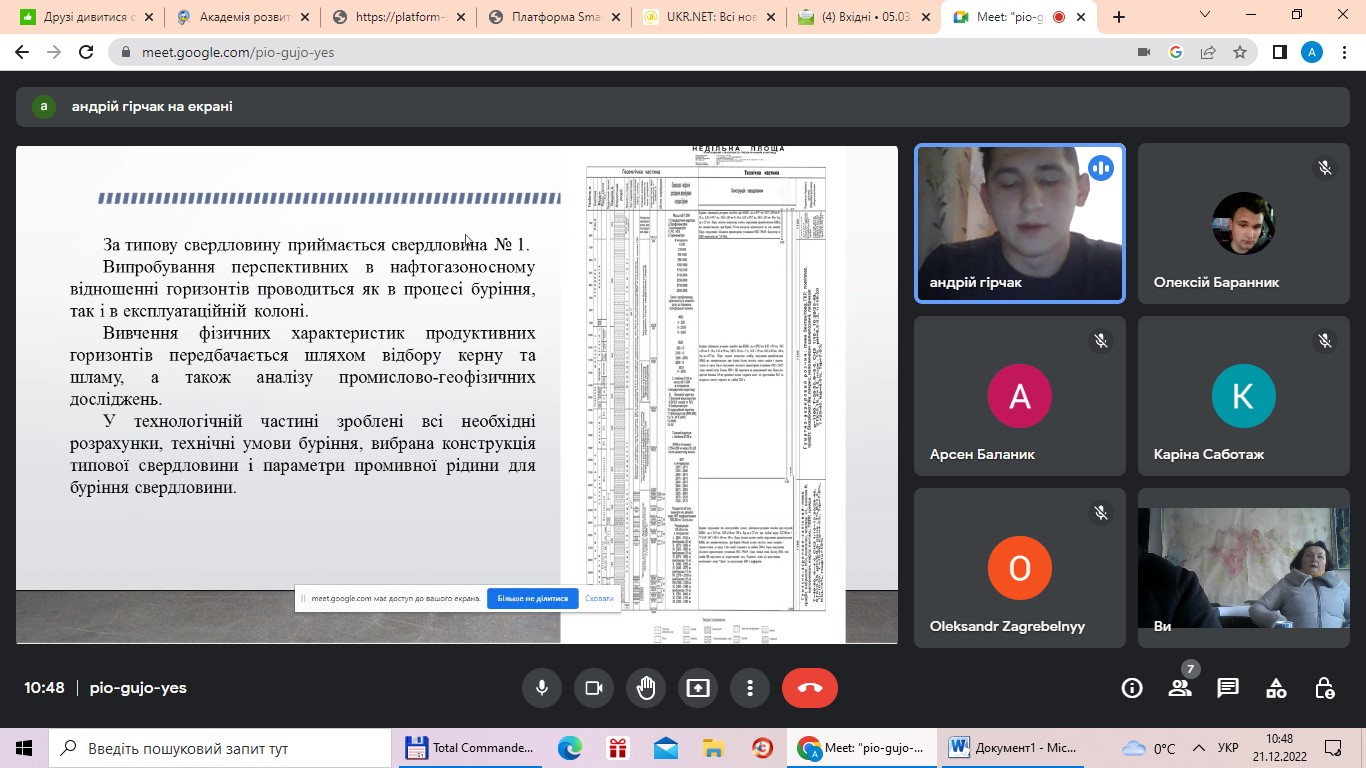
Task: Mute microphone in Meet call controls
Action: coord(542,688)
